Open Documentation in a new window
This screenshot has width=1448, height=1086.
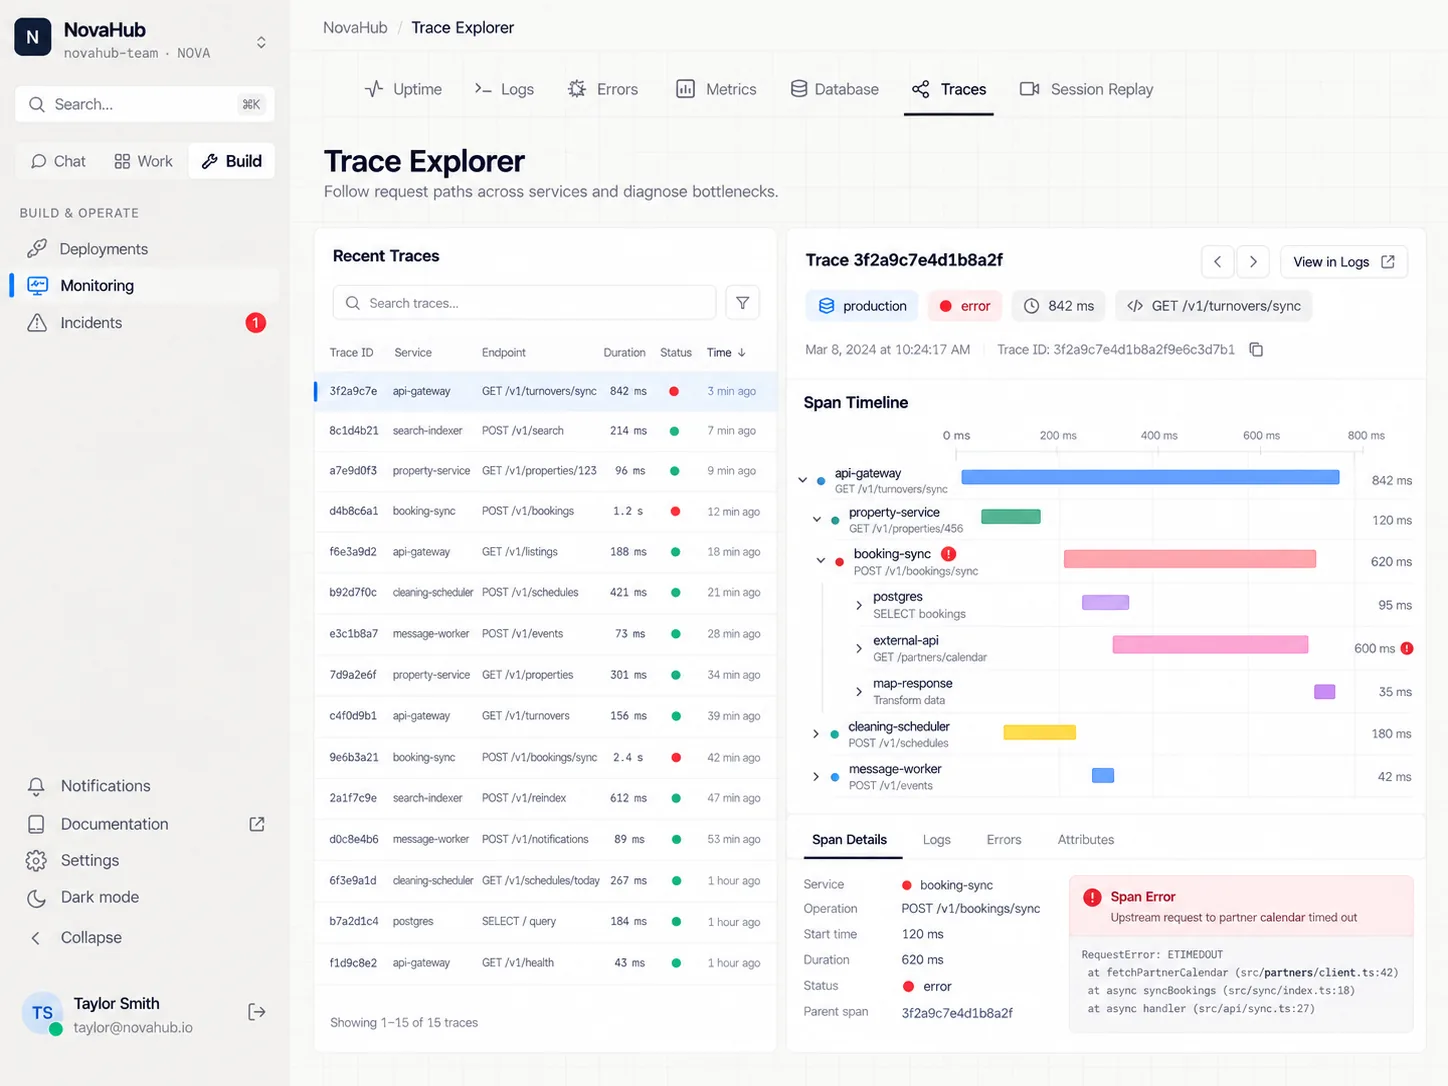coord(145,824)
